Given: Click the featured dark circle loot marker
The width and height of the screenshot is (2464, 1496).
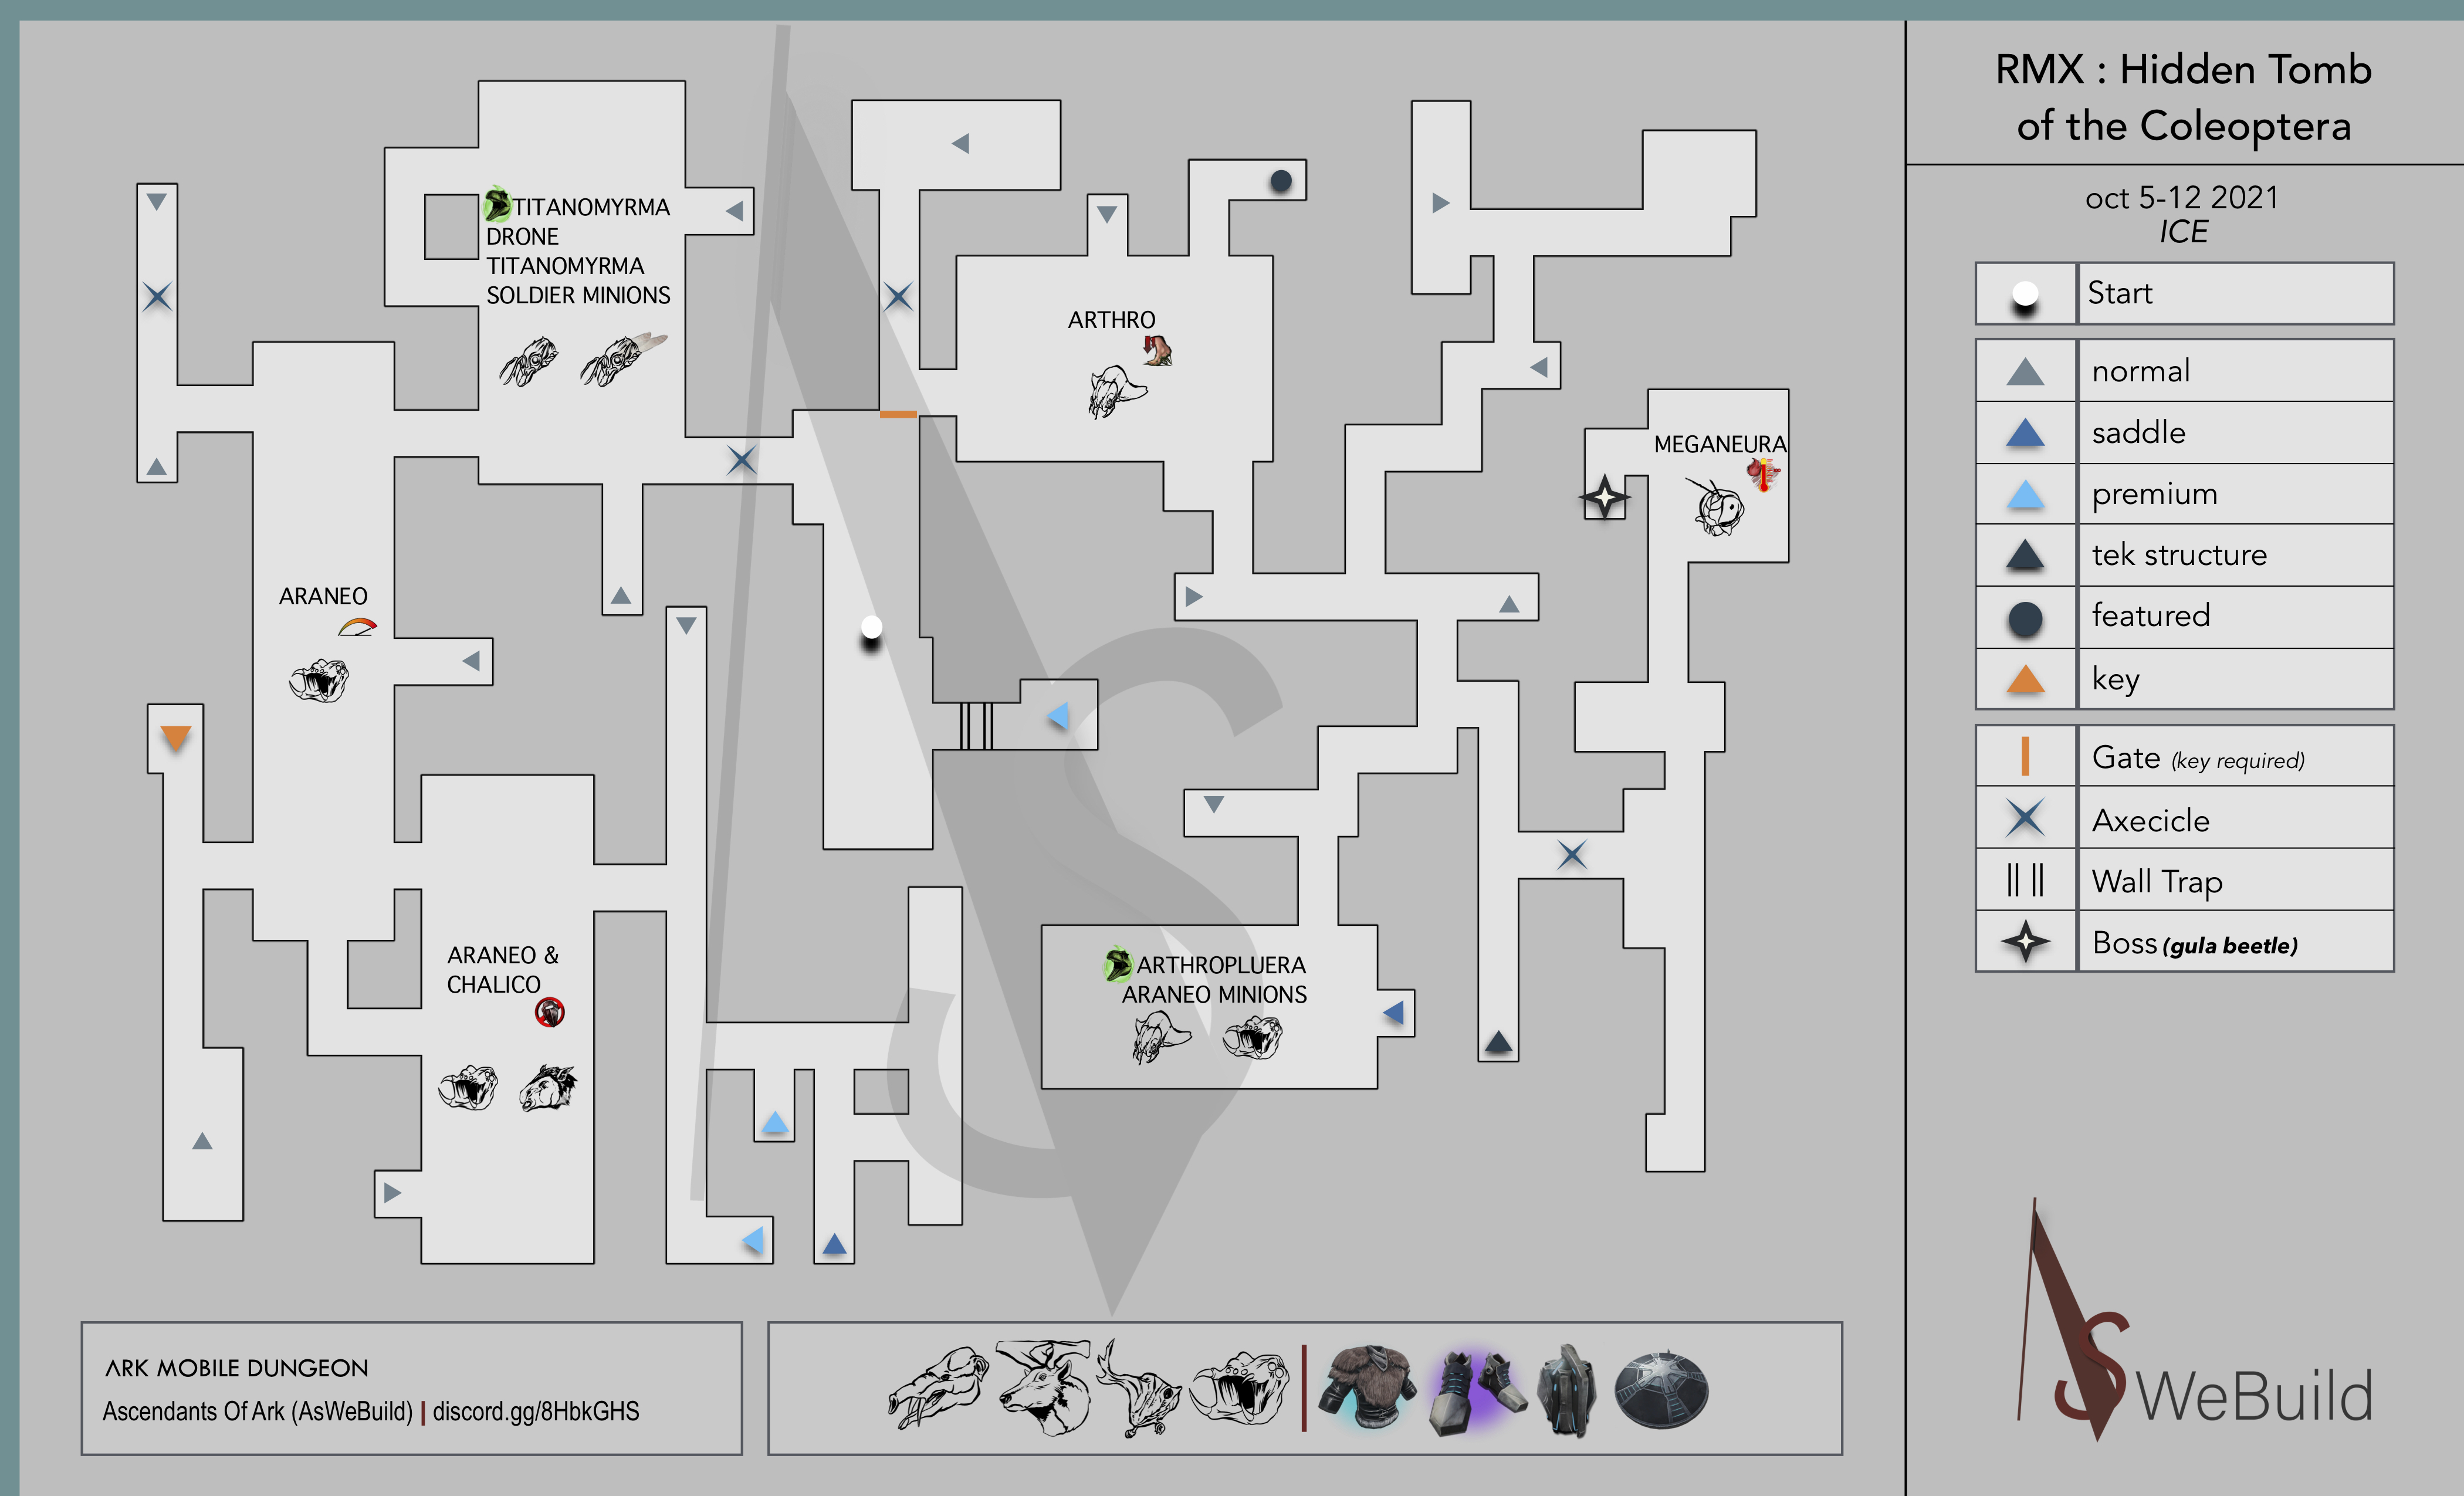Looking at the screenshot, I should tap(1280, 181).
